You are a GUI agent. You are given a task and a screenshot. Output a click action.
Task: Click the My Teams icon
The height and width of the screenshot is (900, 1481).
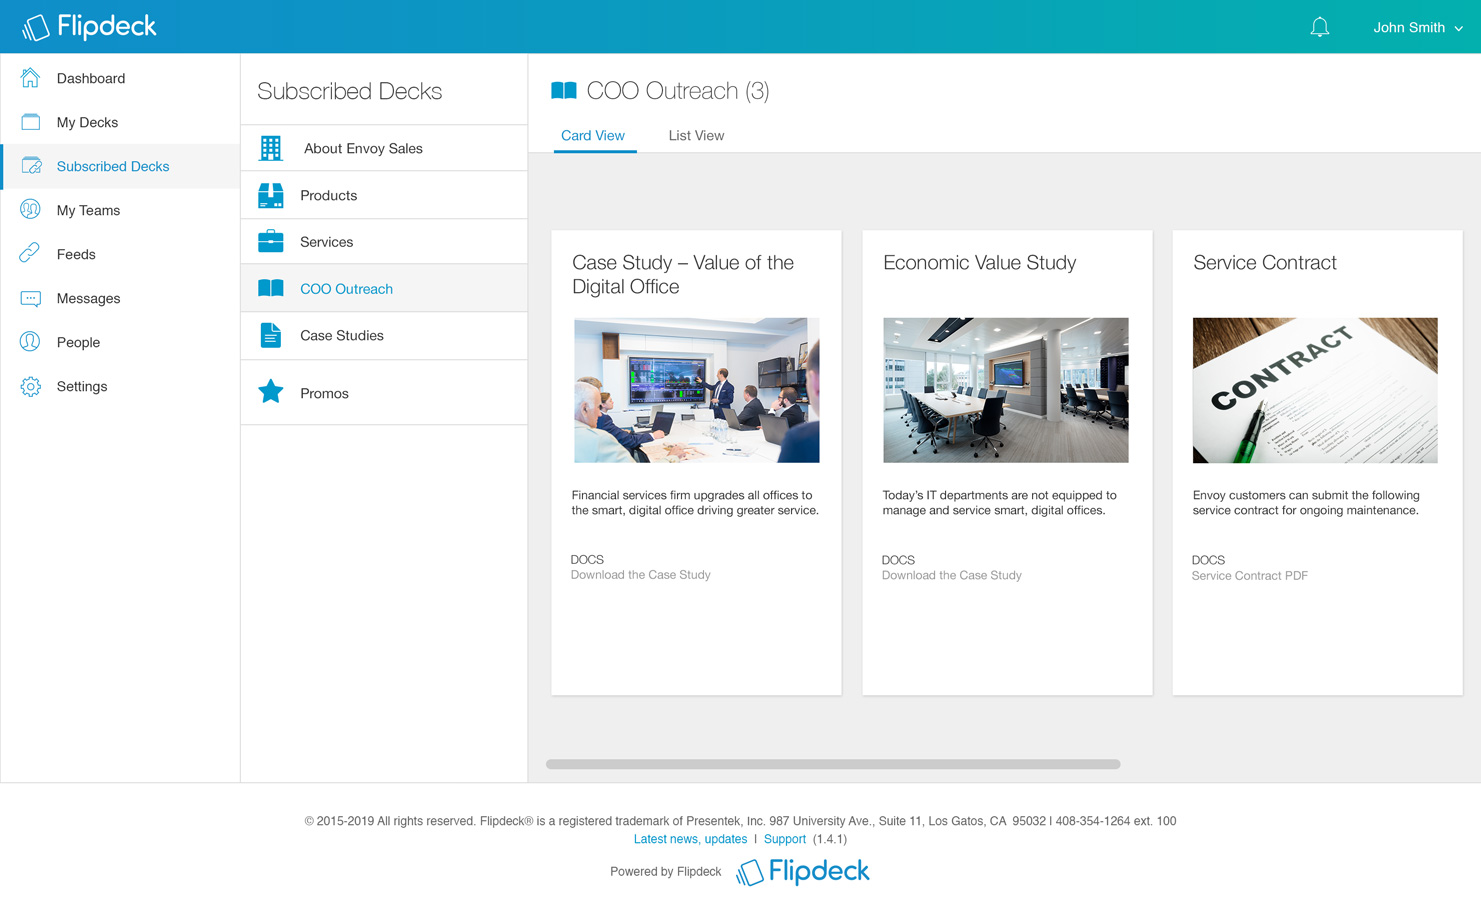pyautogui.click(x=30, y=210)
